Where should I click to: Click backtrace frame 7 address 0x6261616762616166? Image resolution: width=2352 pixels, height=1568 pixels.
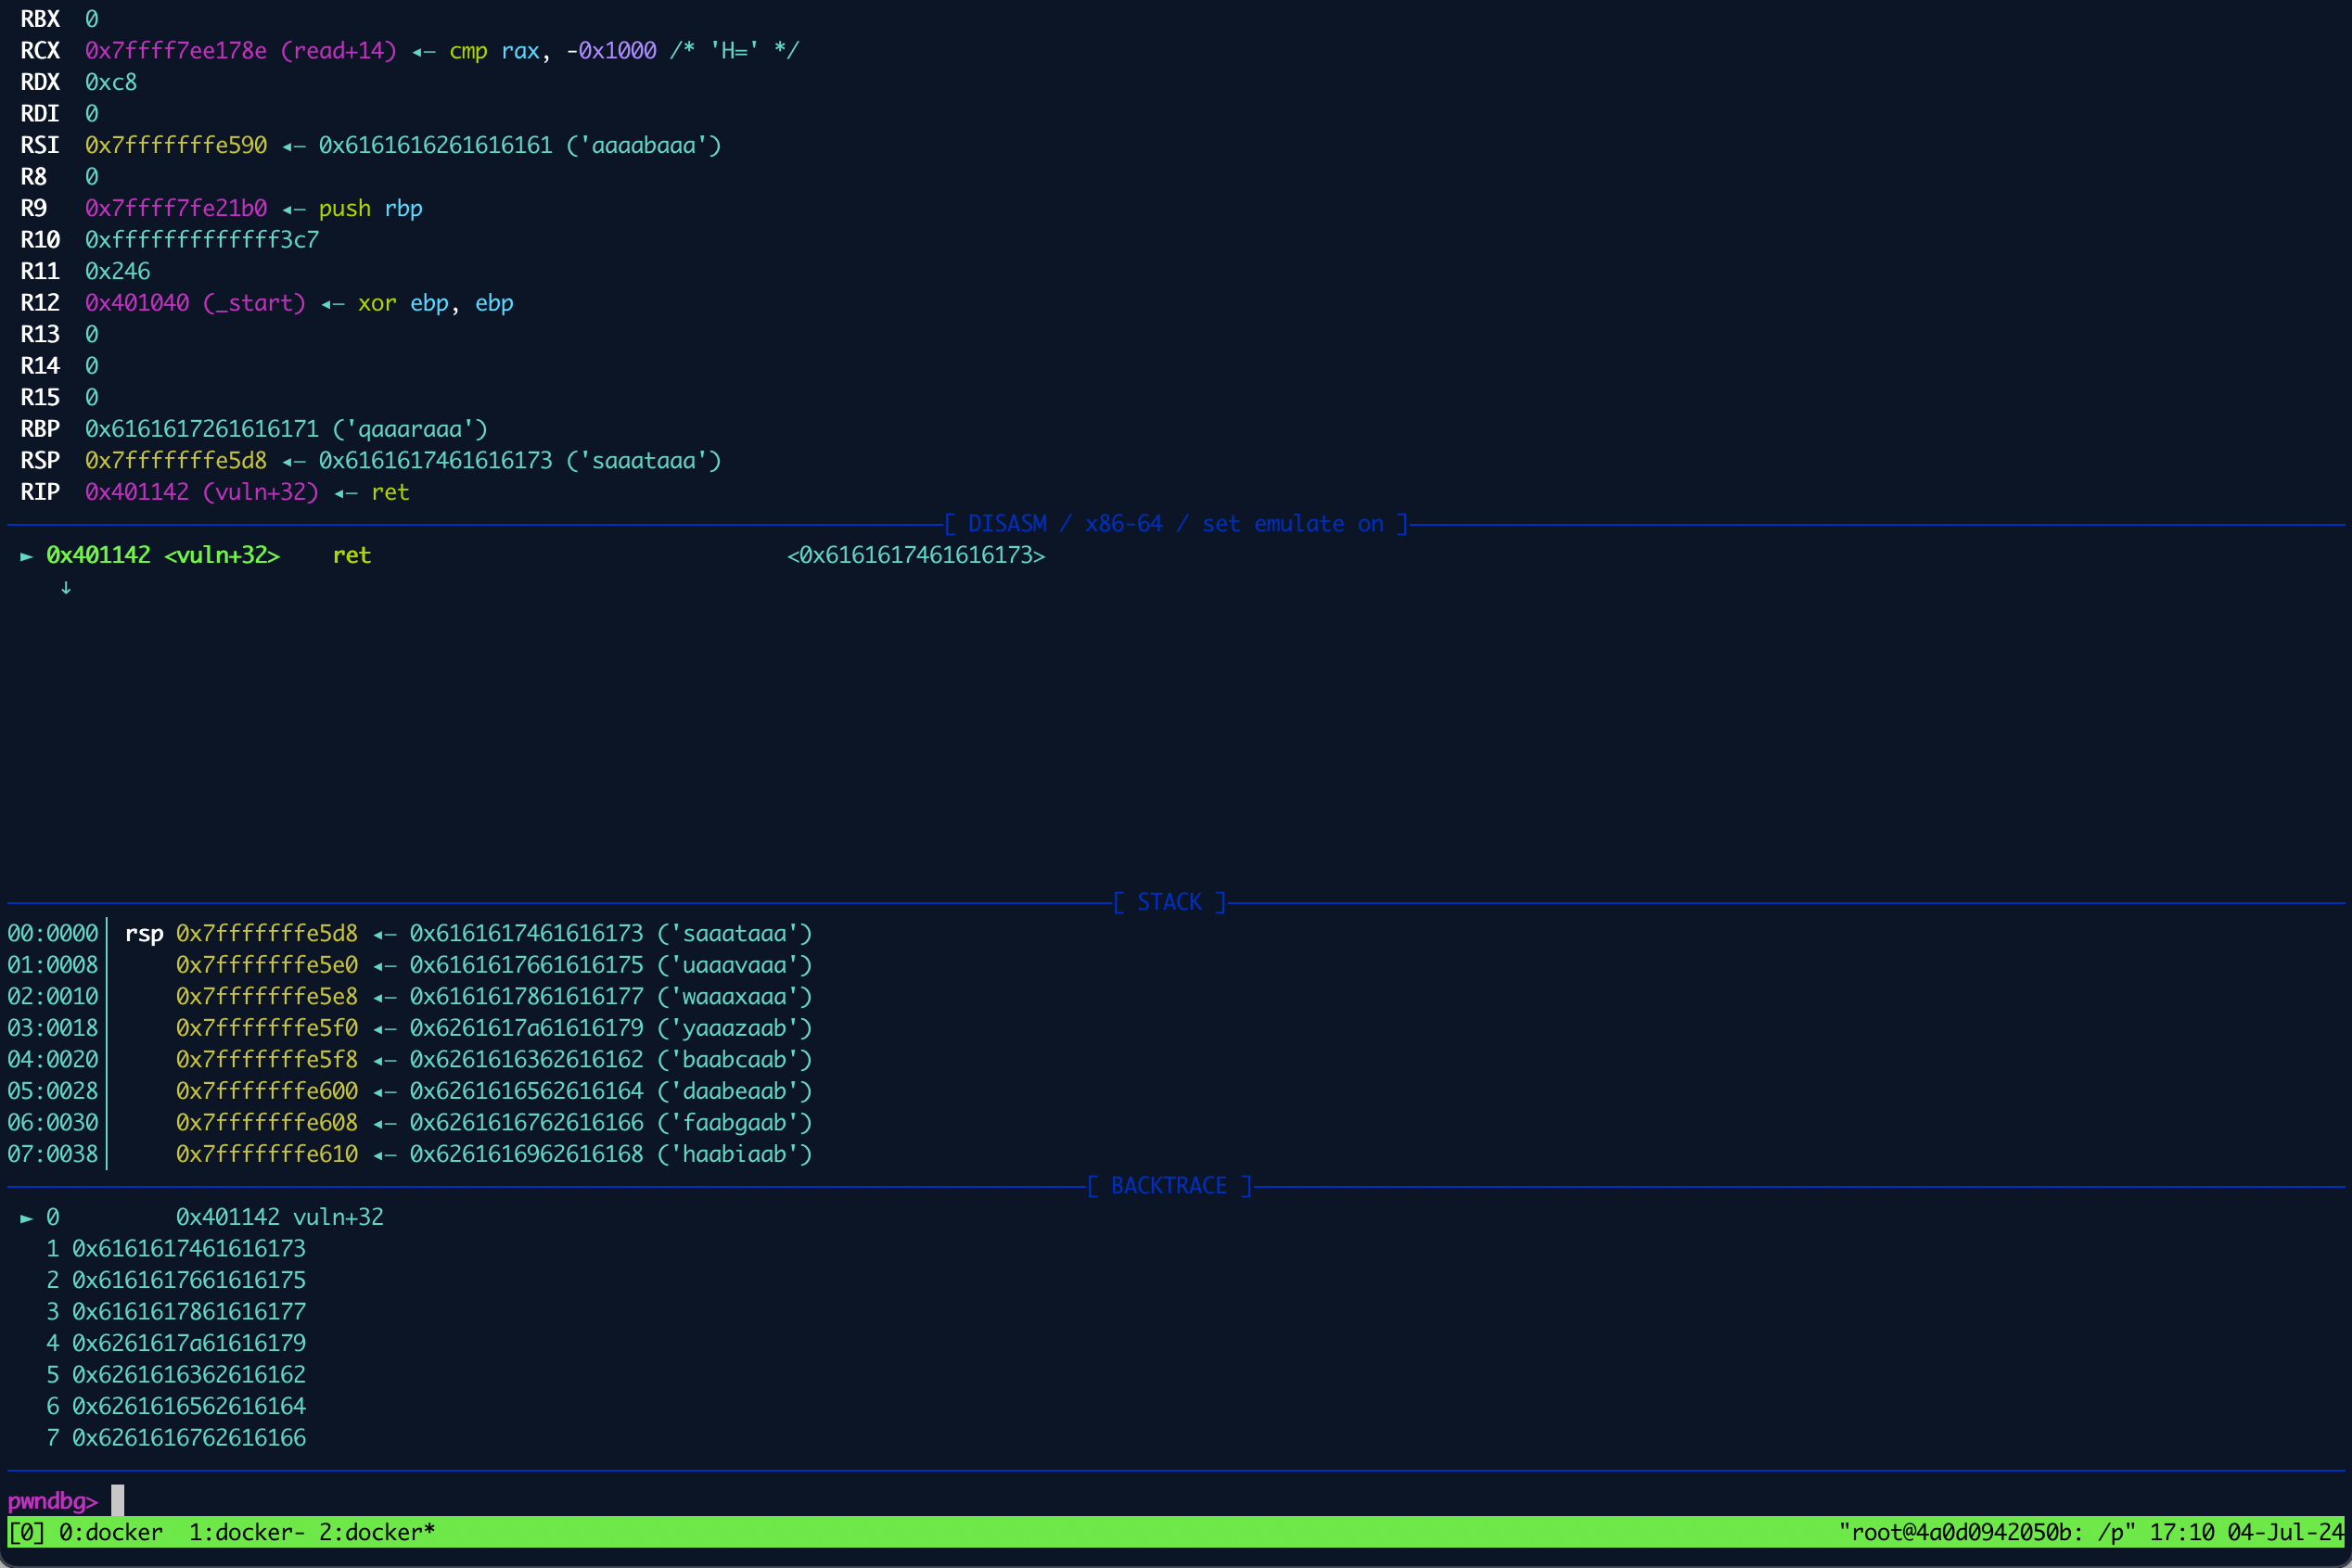click(189, 1437)
